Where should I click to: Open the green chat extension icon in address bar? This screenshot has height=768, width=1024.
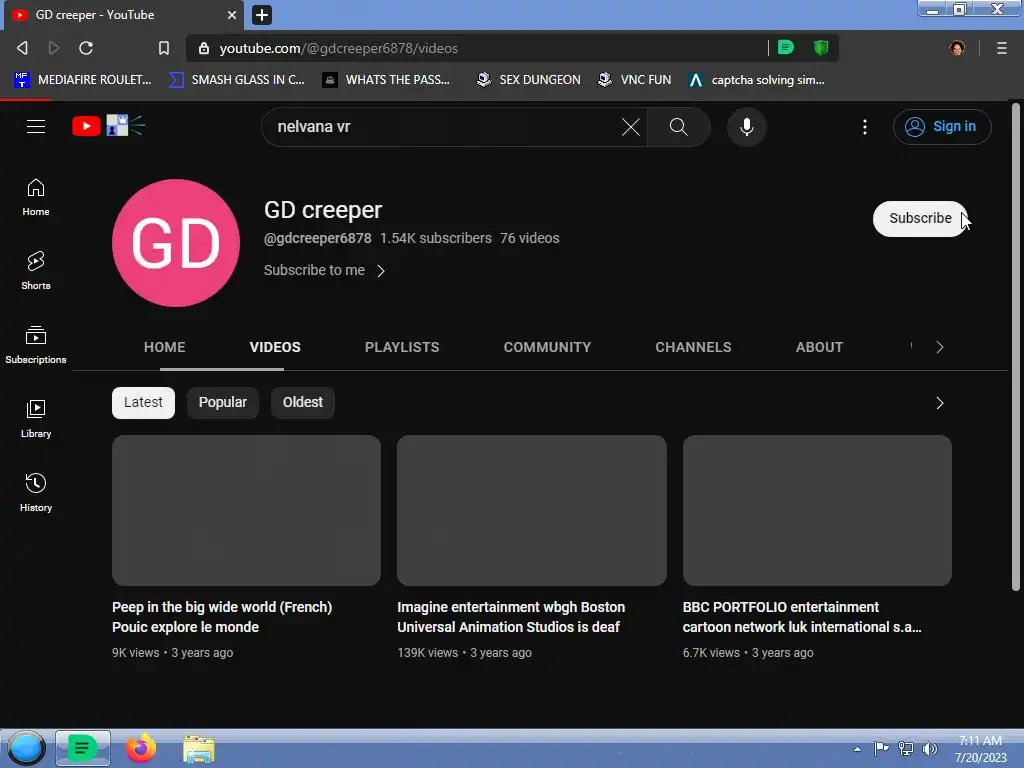click(786, 47)
